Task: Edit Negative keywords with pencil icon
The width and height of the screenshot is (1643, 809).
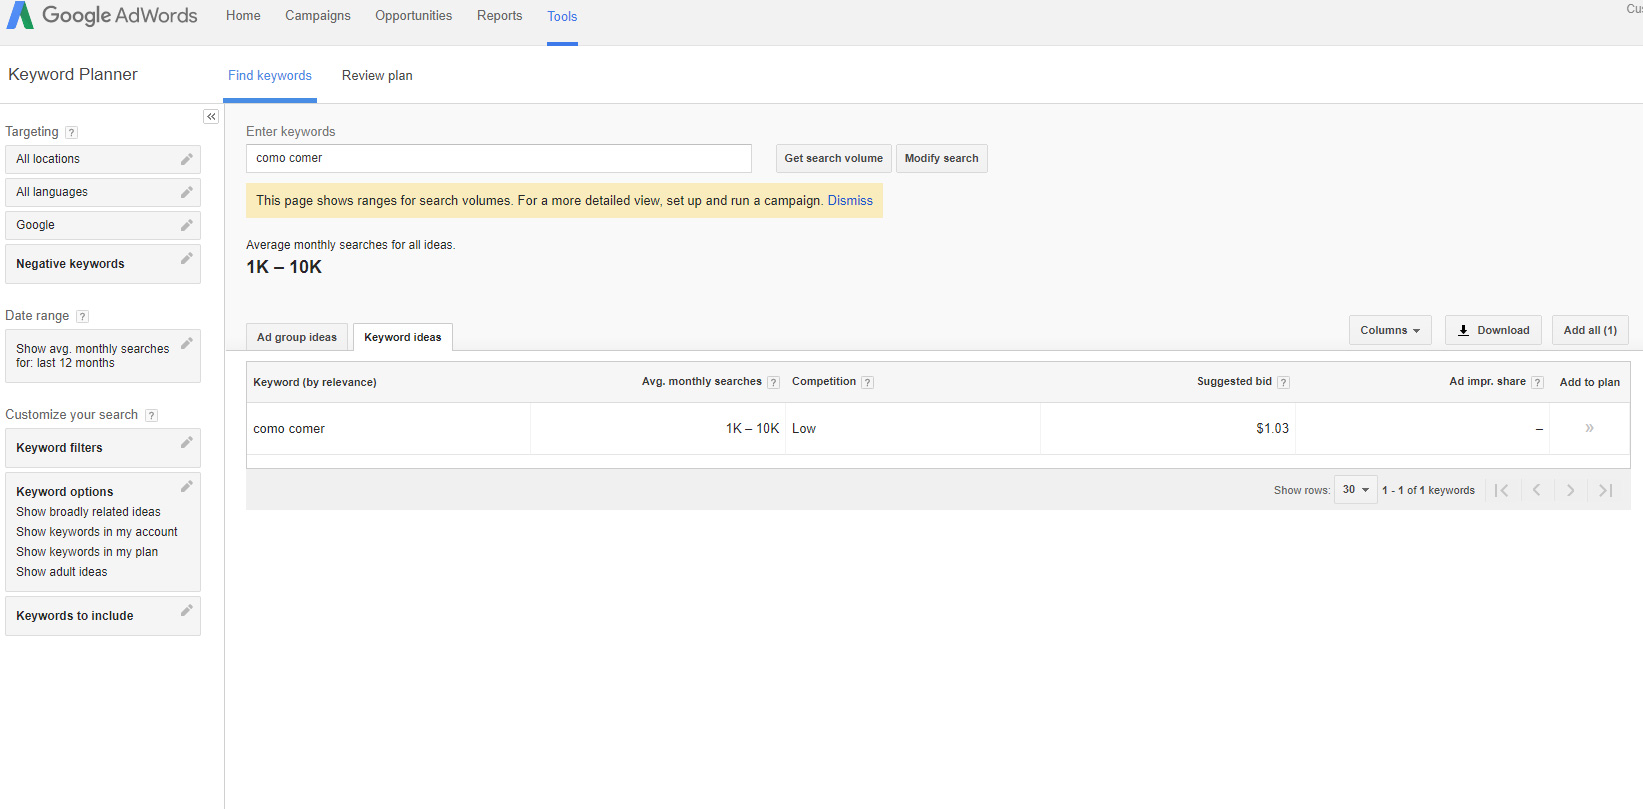Action: pyautogui.click(x=186, y=259)
